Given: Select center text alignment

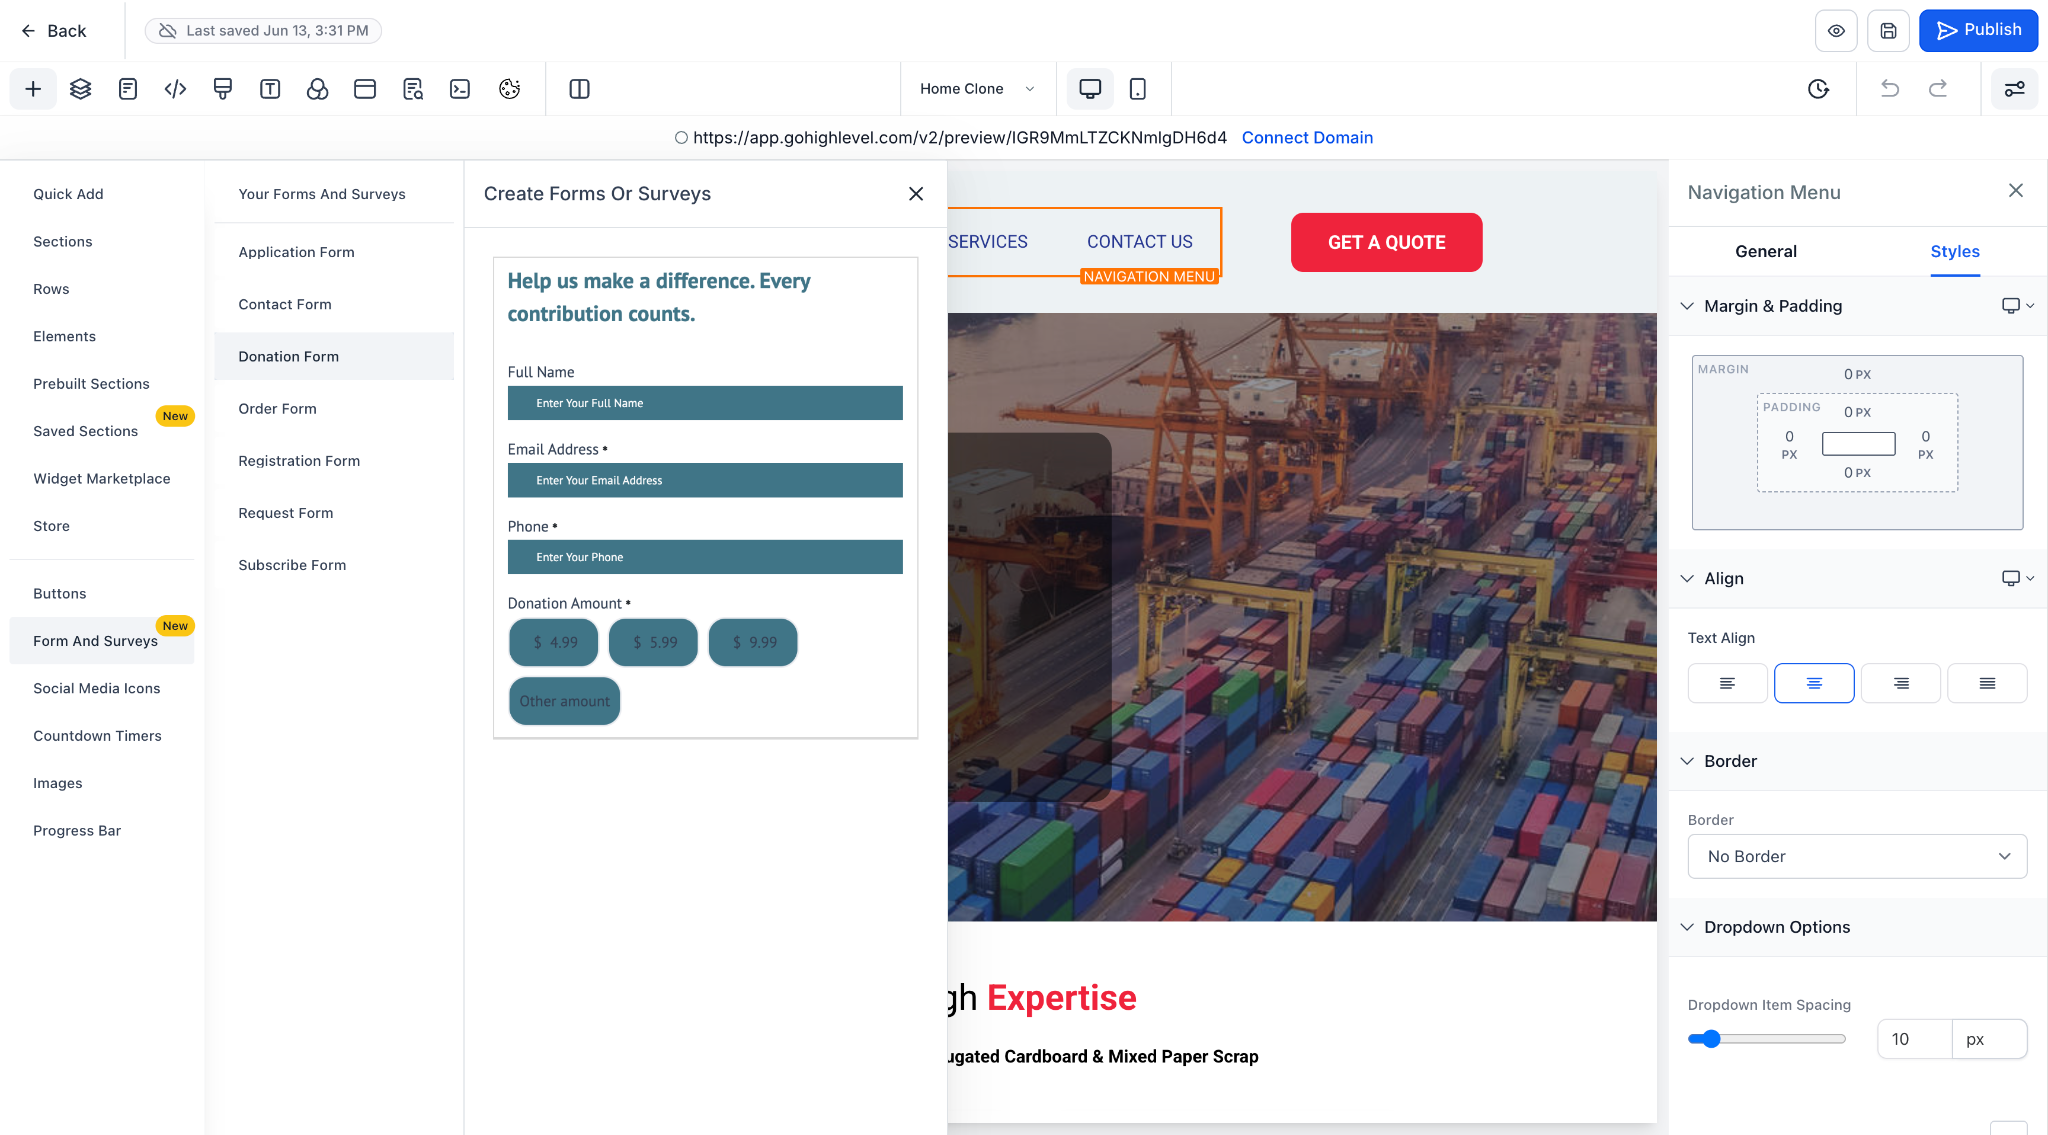Looking at the screenshot, I should (1814, 683).
